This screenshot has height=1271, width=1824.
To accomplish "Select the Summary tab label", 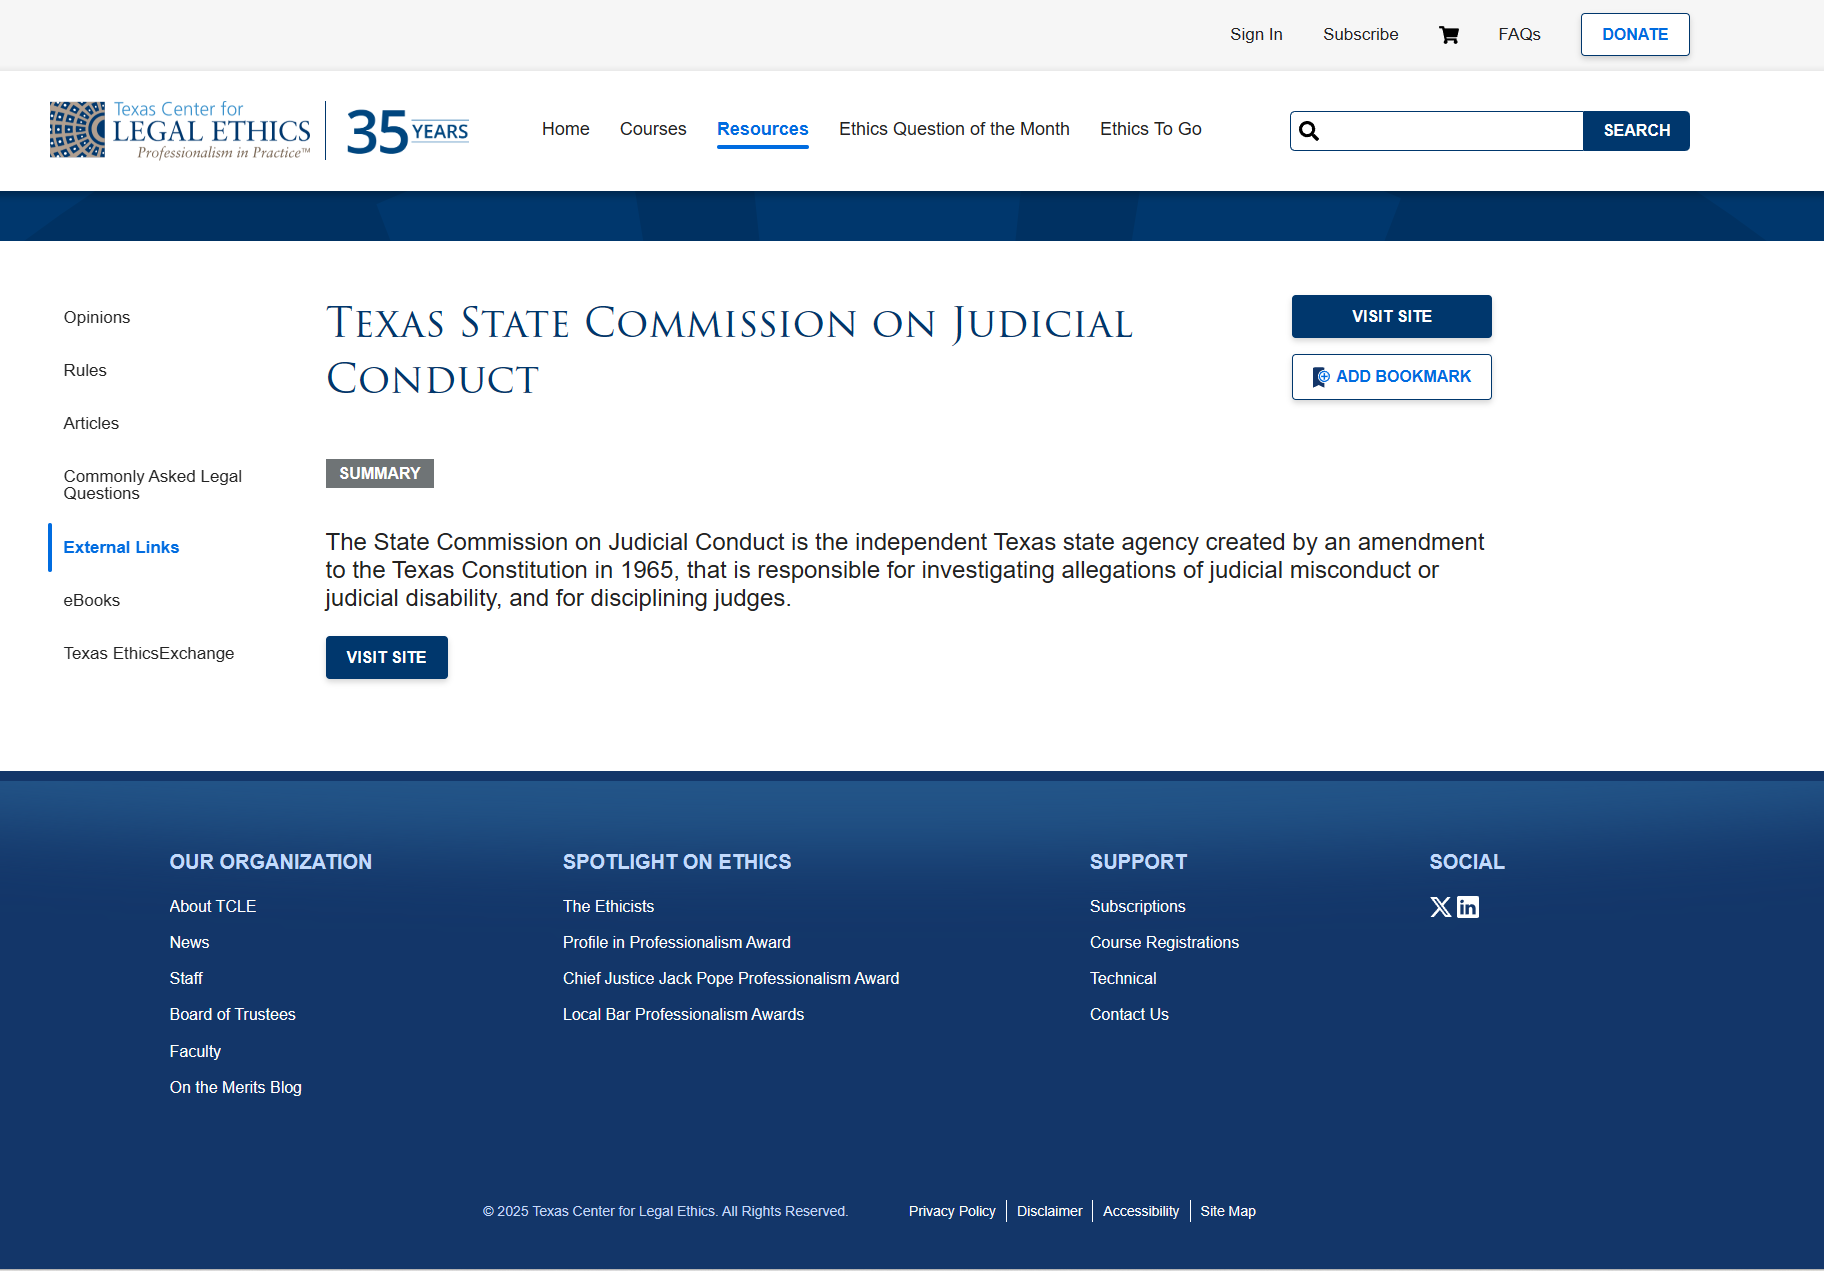I will pyautogui.click(x=380, y=474).
